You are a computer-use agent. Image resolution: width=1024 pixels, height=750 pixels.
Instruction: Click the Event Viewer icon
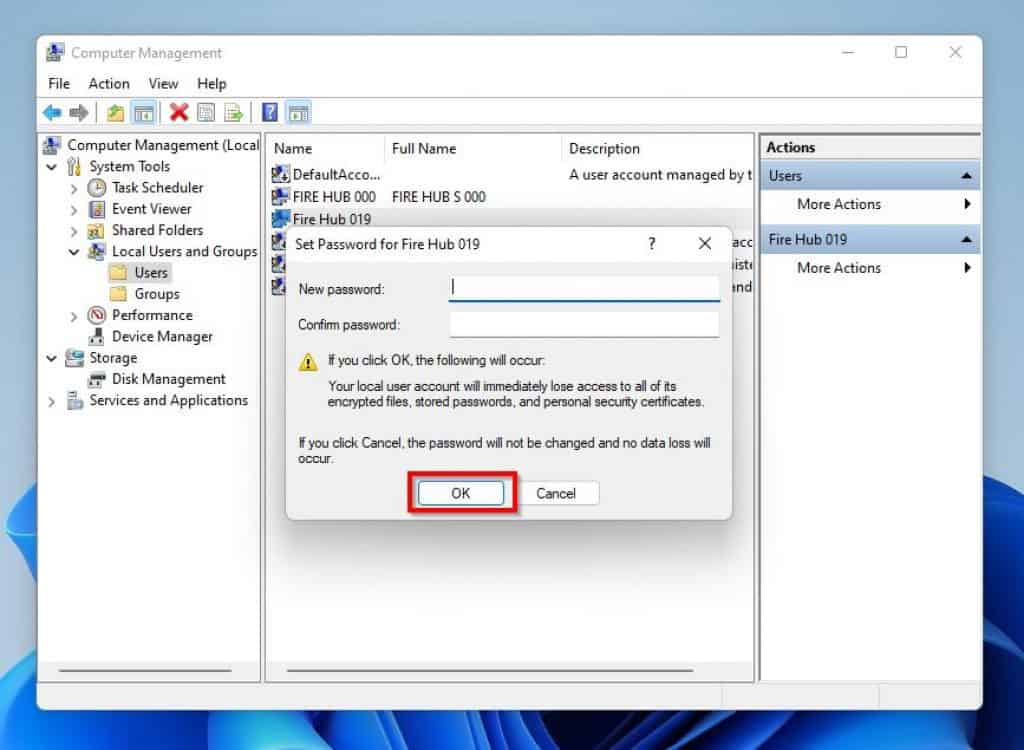point(97,210)
